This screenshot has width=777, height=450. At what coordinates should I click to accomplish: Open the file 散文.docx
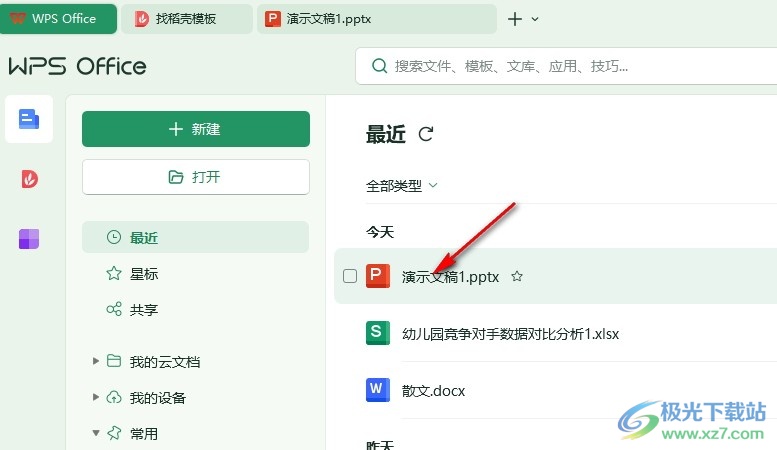[434, 391]
